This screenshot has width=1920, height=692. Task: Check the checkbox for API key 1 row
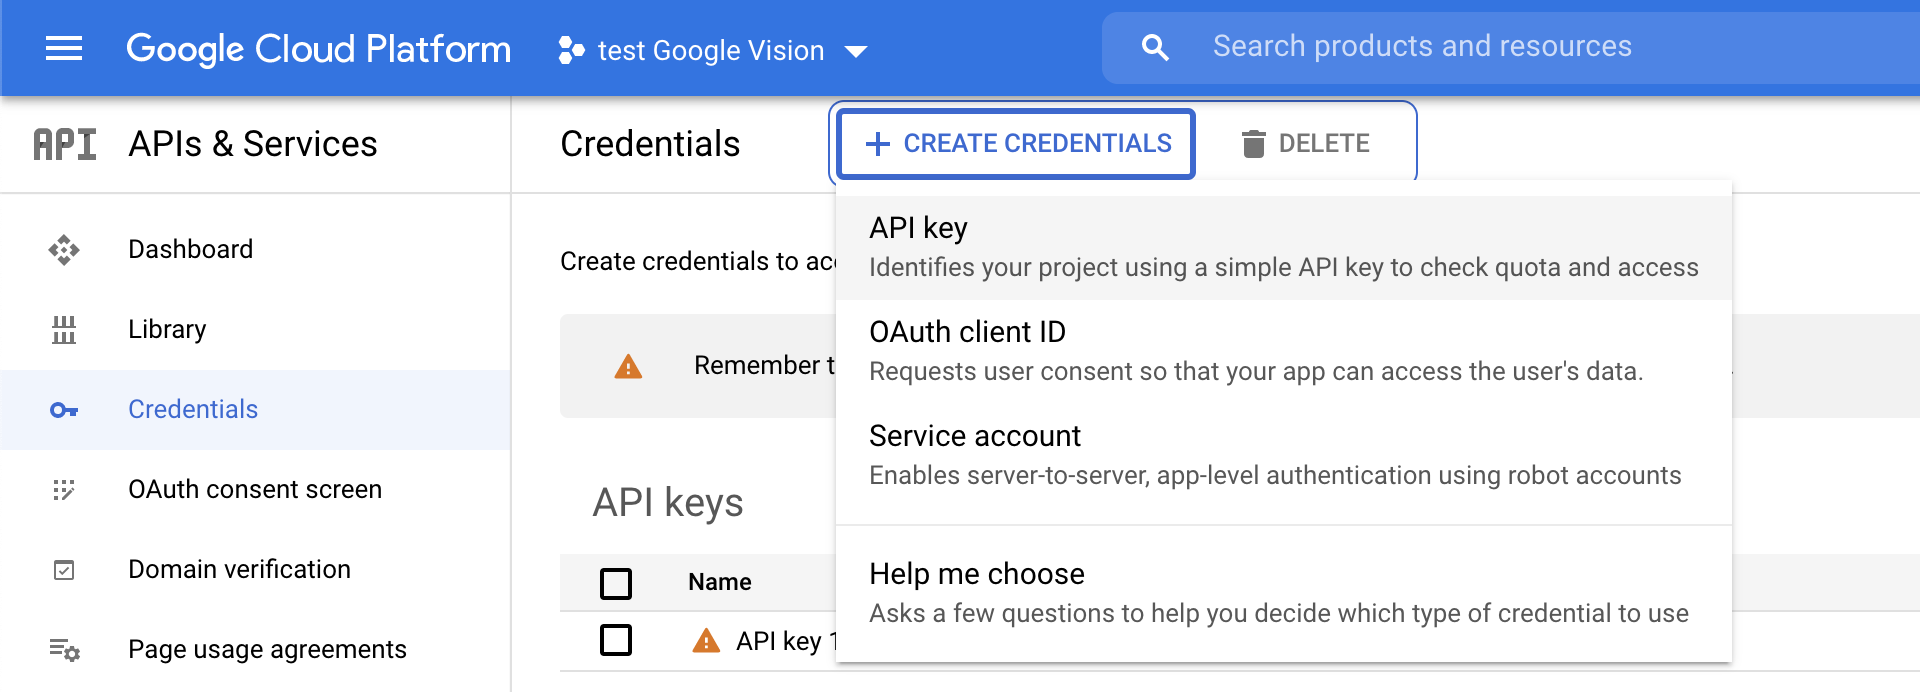(616, 640)
